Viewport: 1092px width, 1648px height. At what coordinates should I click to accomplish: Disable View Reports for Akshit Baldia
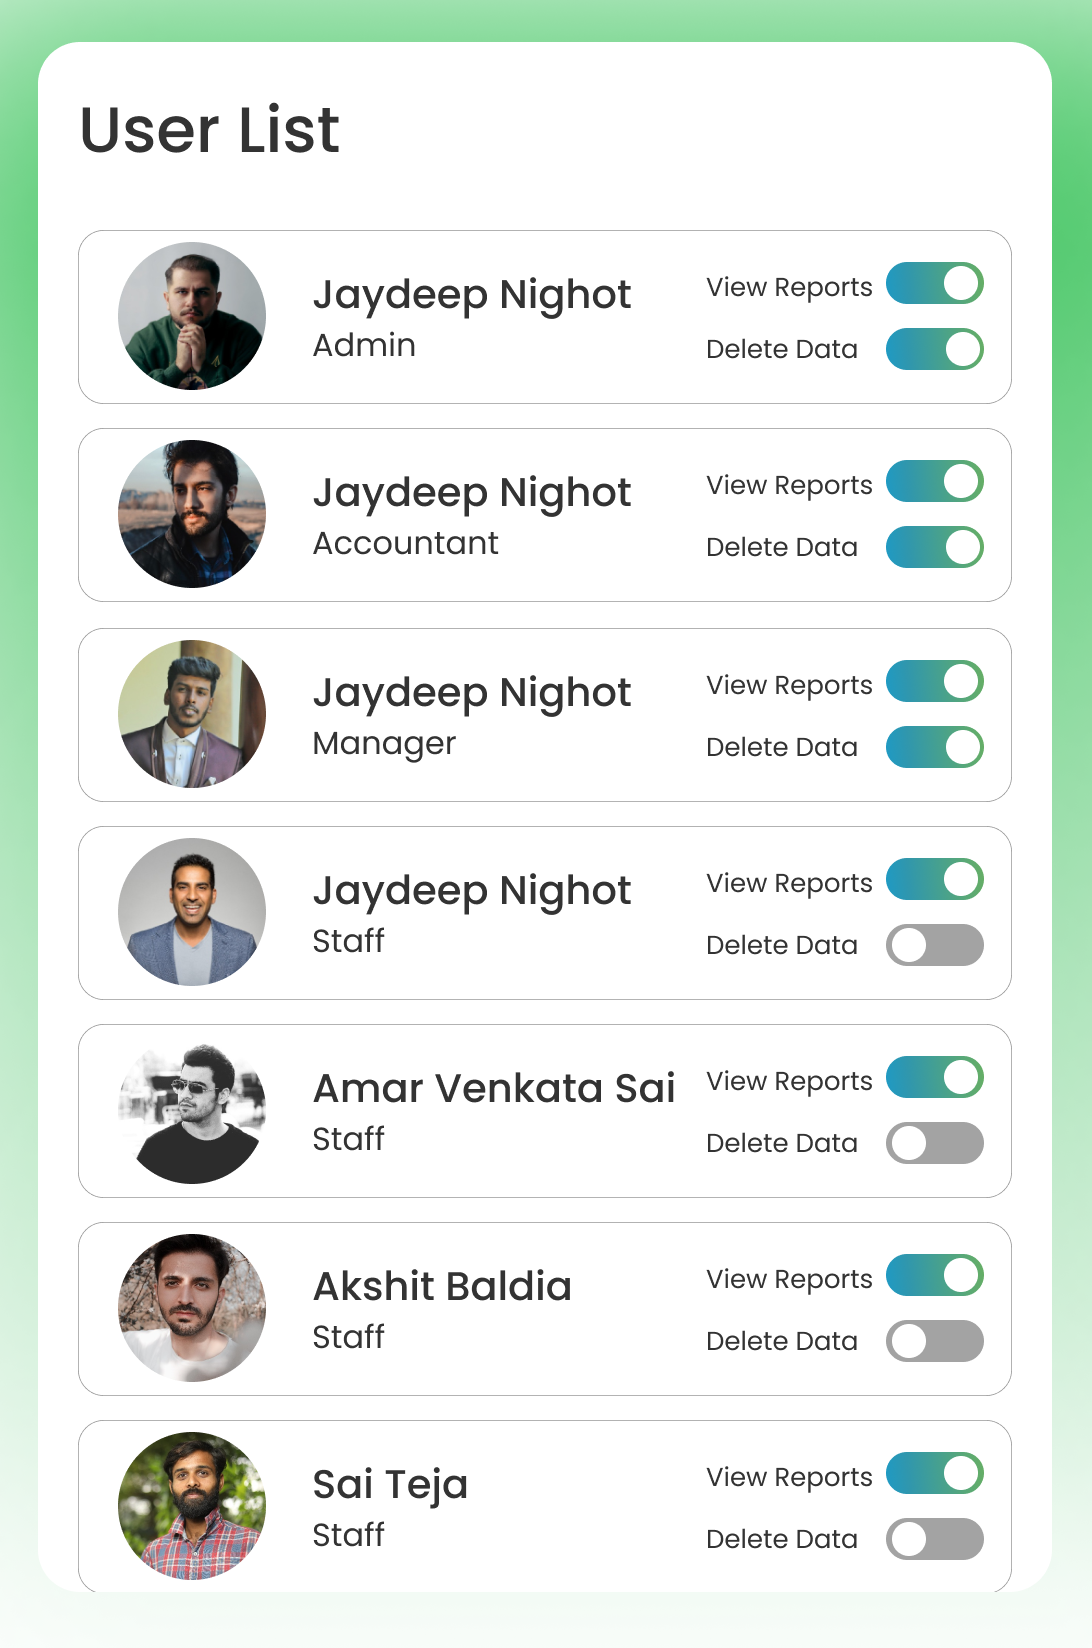point(934,1275)
